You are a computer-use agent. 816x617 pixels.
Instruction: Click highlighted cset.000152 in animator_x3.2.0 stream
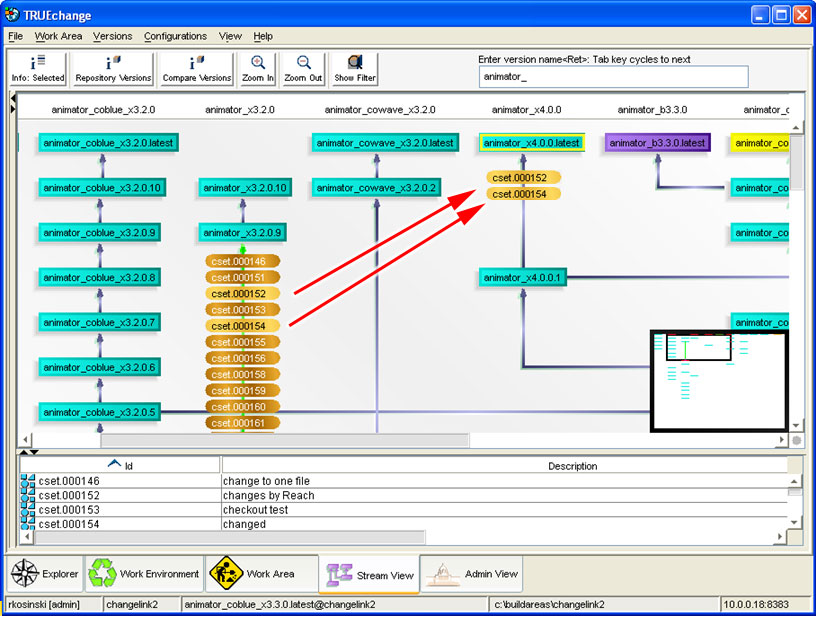click(x=243, y=293)
